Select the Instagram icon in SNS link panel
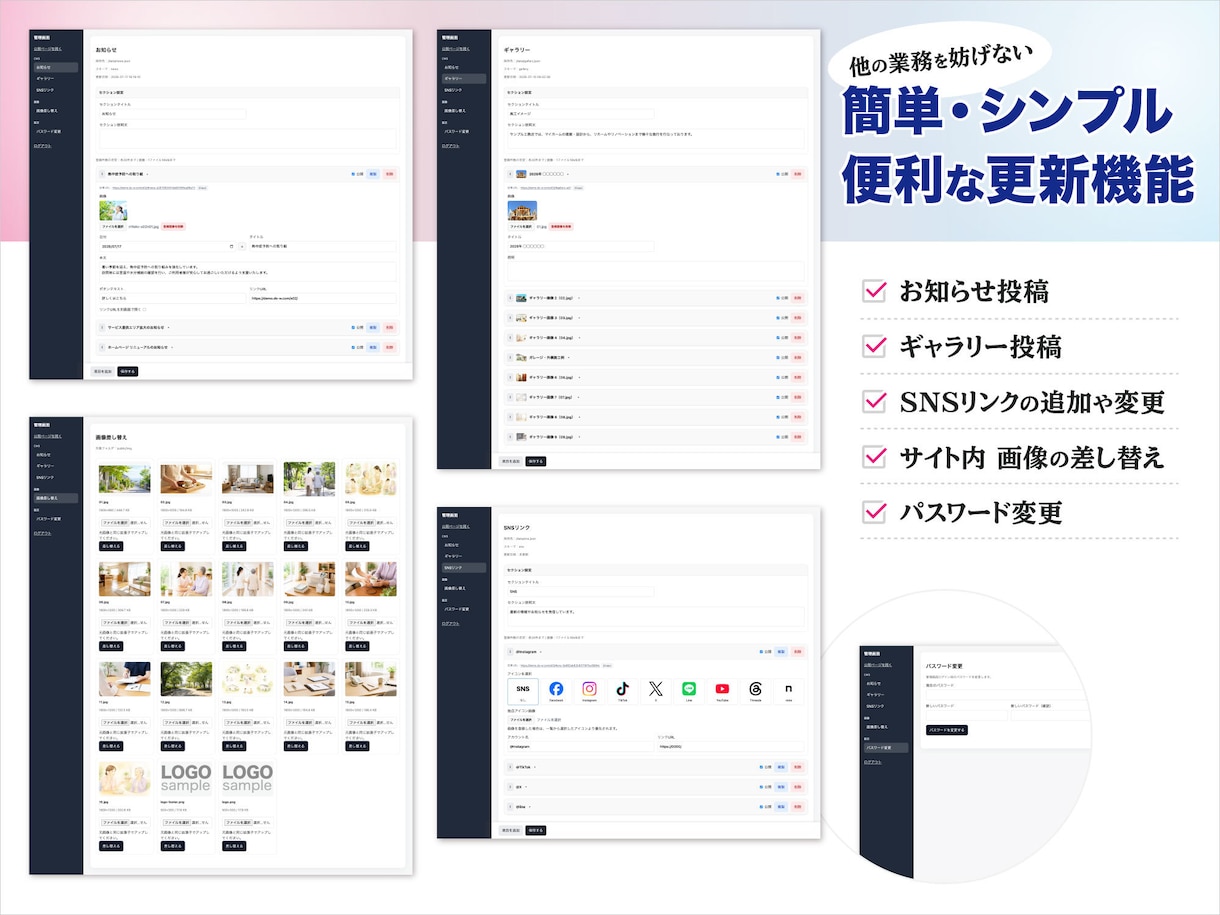 [x=590, y=692]
